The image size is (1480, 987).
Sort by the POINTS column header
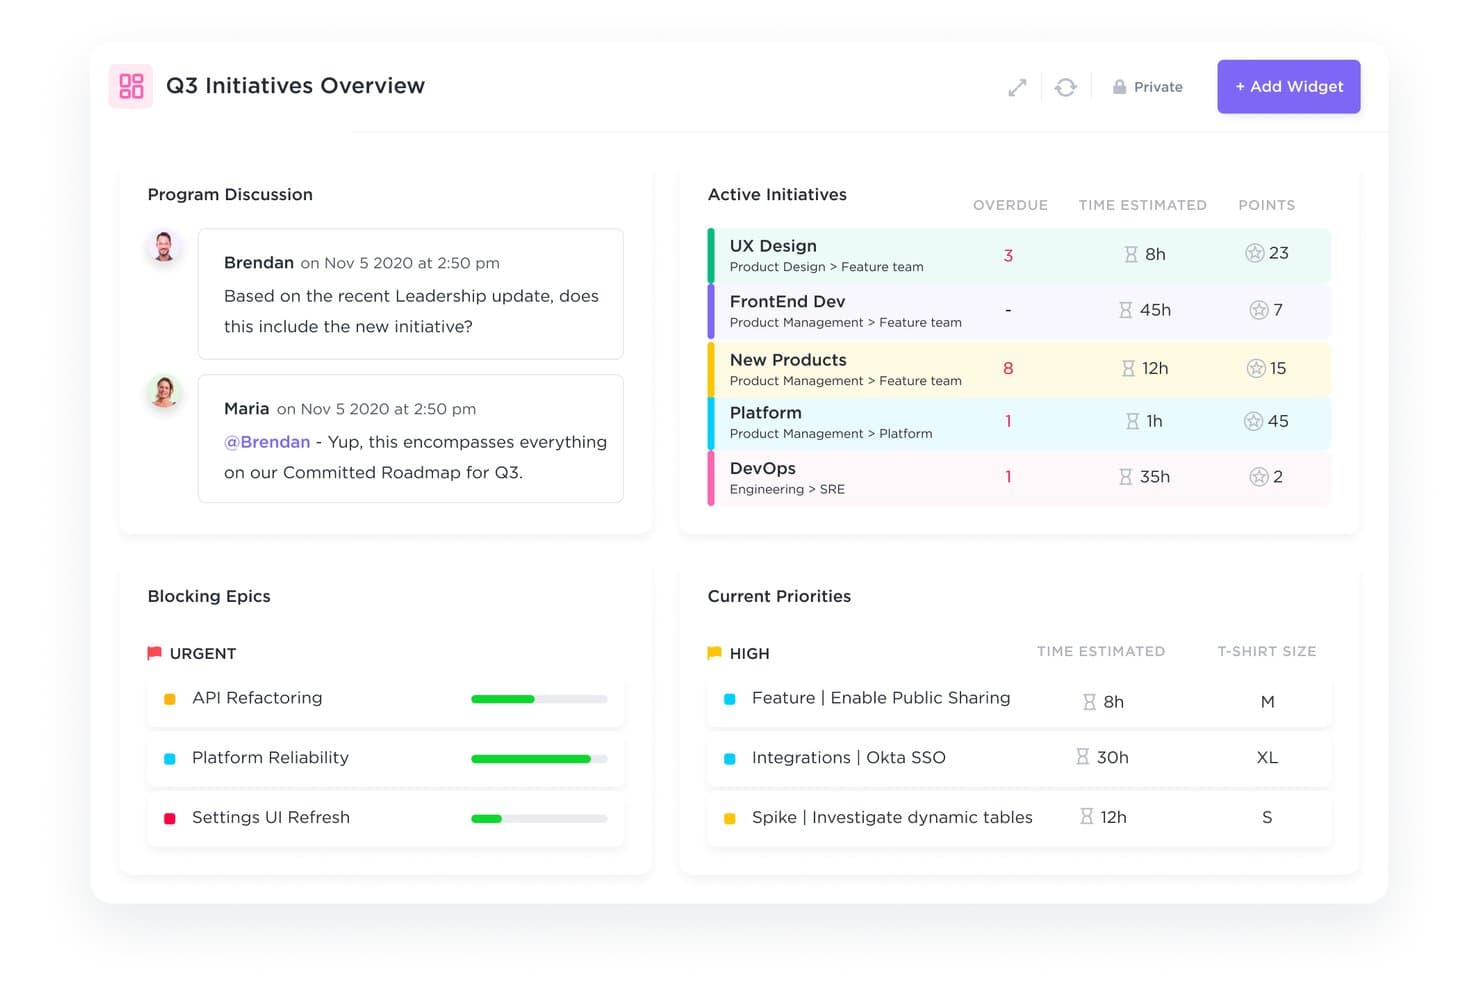(1266, 205)
